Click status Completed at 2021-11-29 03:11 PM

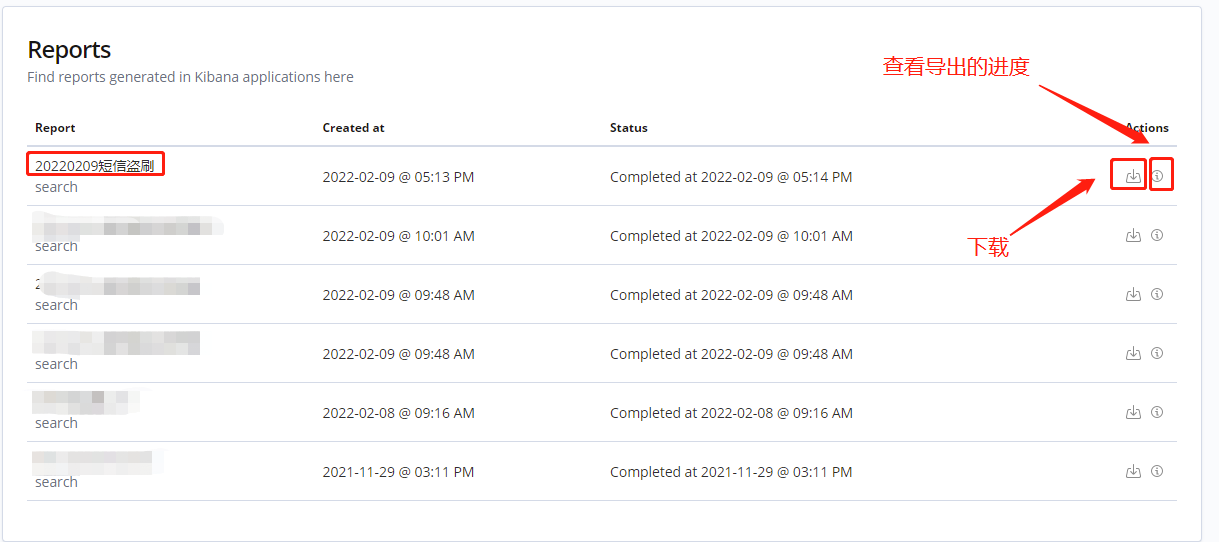731,472
